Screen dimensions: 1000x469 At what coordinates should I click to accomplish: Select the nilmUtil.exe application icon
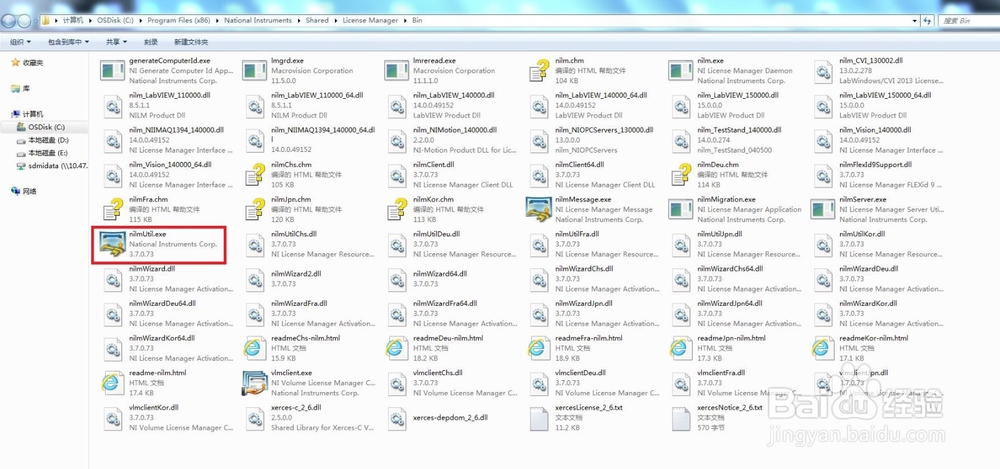pyautogui.click(x=112, y=244)
